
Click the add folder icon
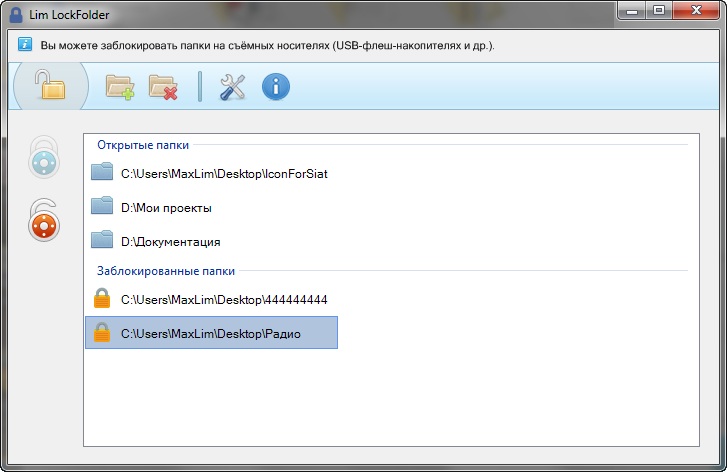coord(120,86)
